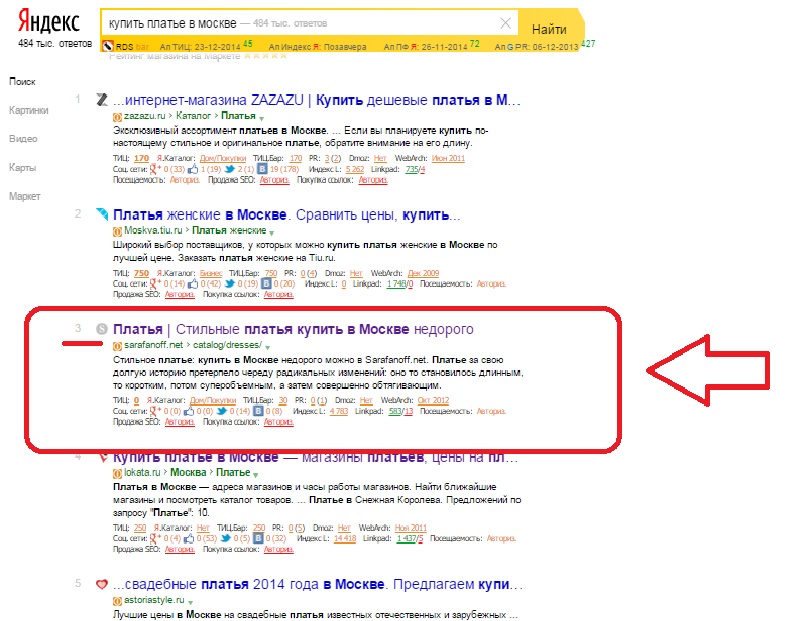Viewport: 807px width, 621px height.
Task: Expand the zazazu.ru result dropdown arrow
Action: pos(261,117)
